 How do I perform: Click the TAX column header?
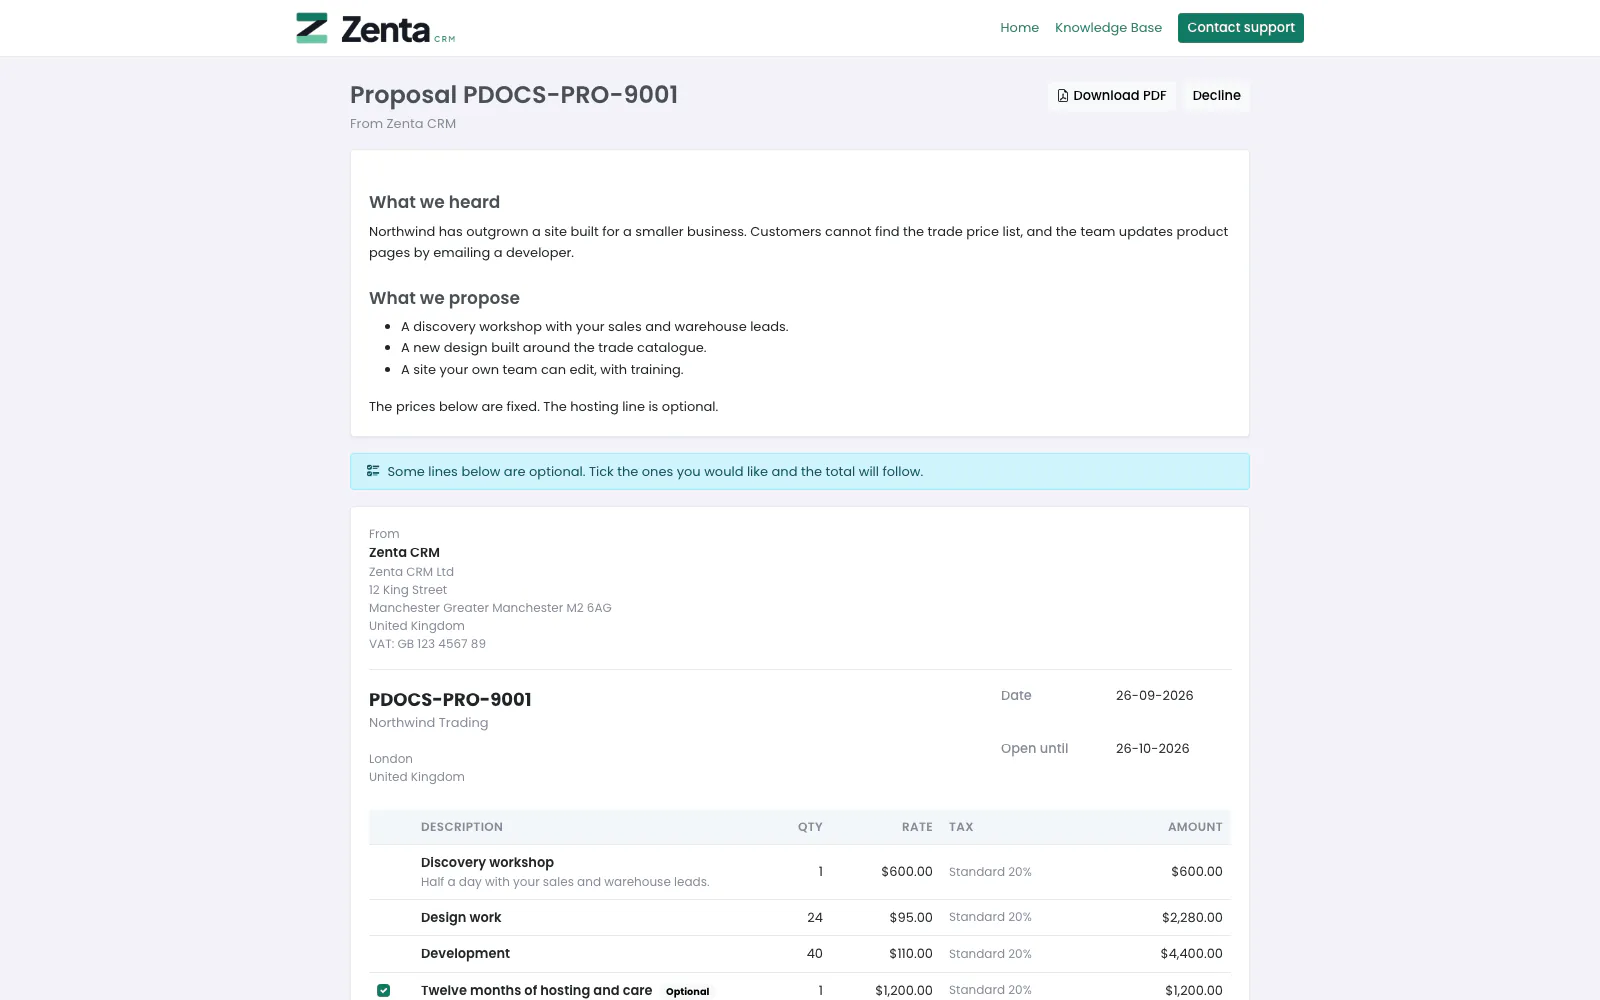point(961,827)
